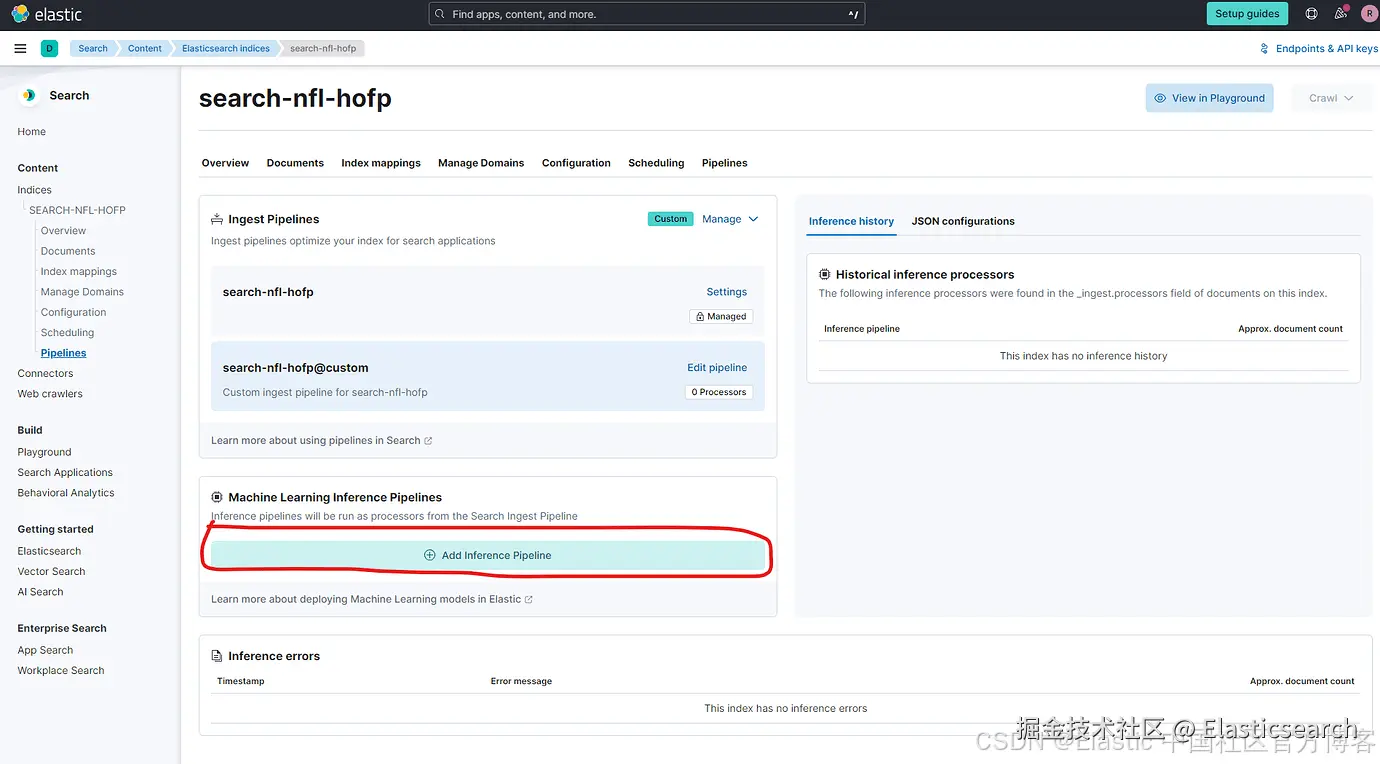Open Learn more about deploying ML models link

click(372, 599)
